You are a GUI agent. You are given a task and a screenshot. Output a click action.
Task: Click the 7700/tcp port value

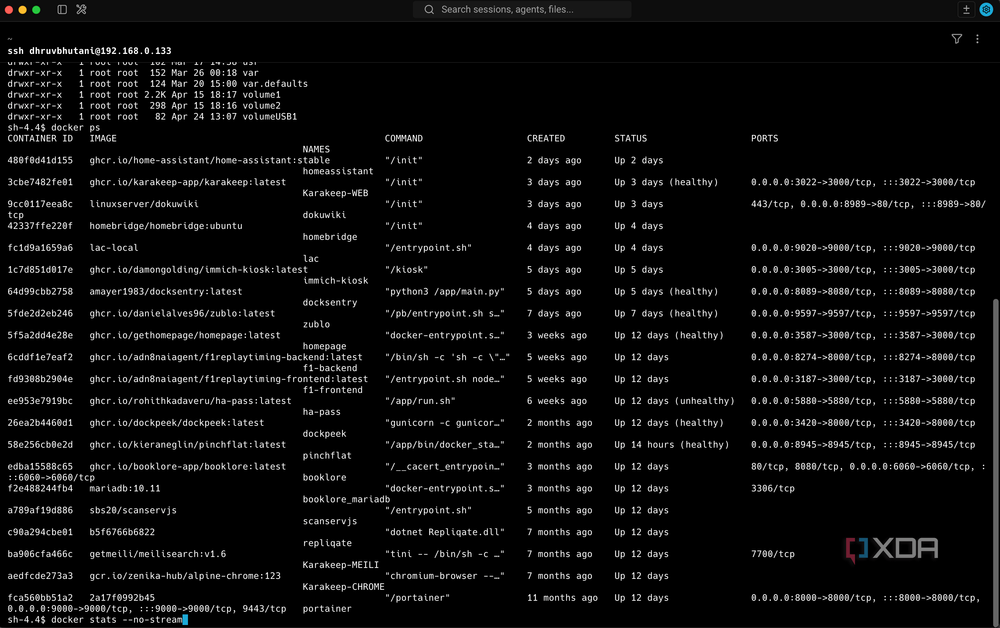[773, 554]
